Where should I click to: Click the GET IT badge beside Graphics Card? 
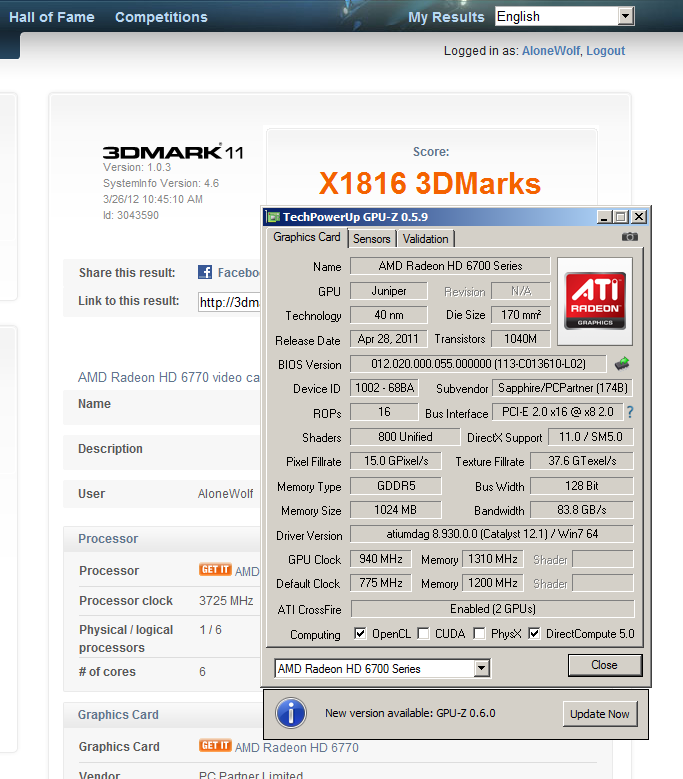pos(215,745)
